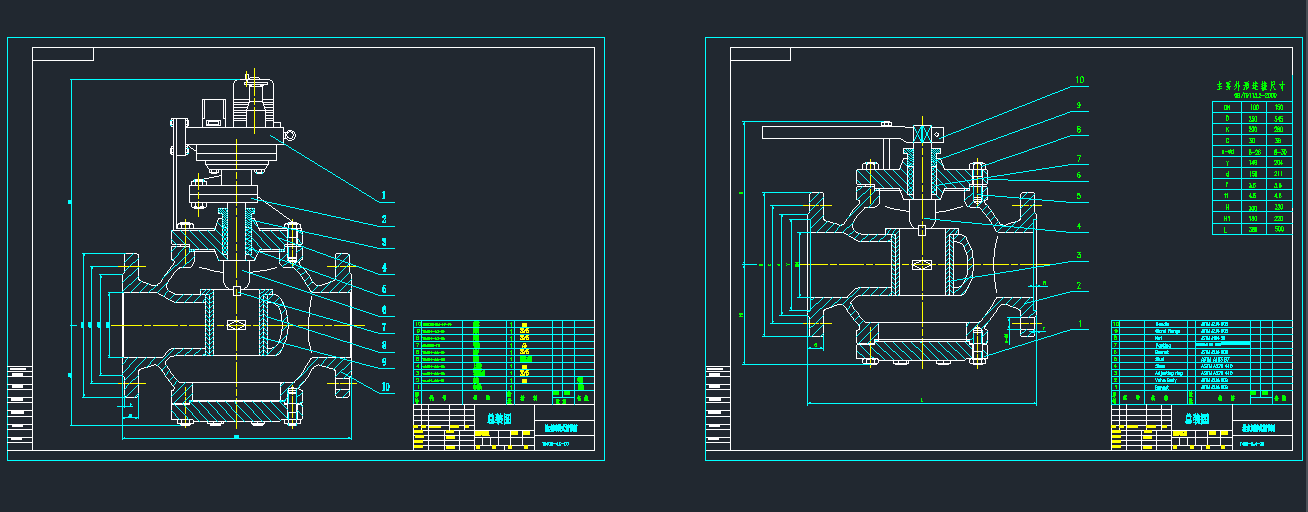Select the plug port rectangle in right valve center
Screen dimensions: 1308x512
coord(922,265)
